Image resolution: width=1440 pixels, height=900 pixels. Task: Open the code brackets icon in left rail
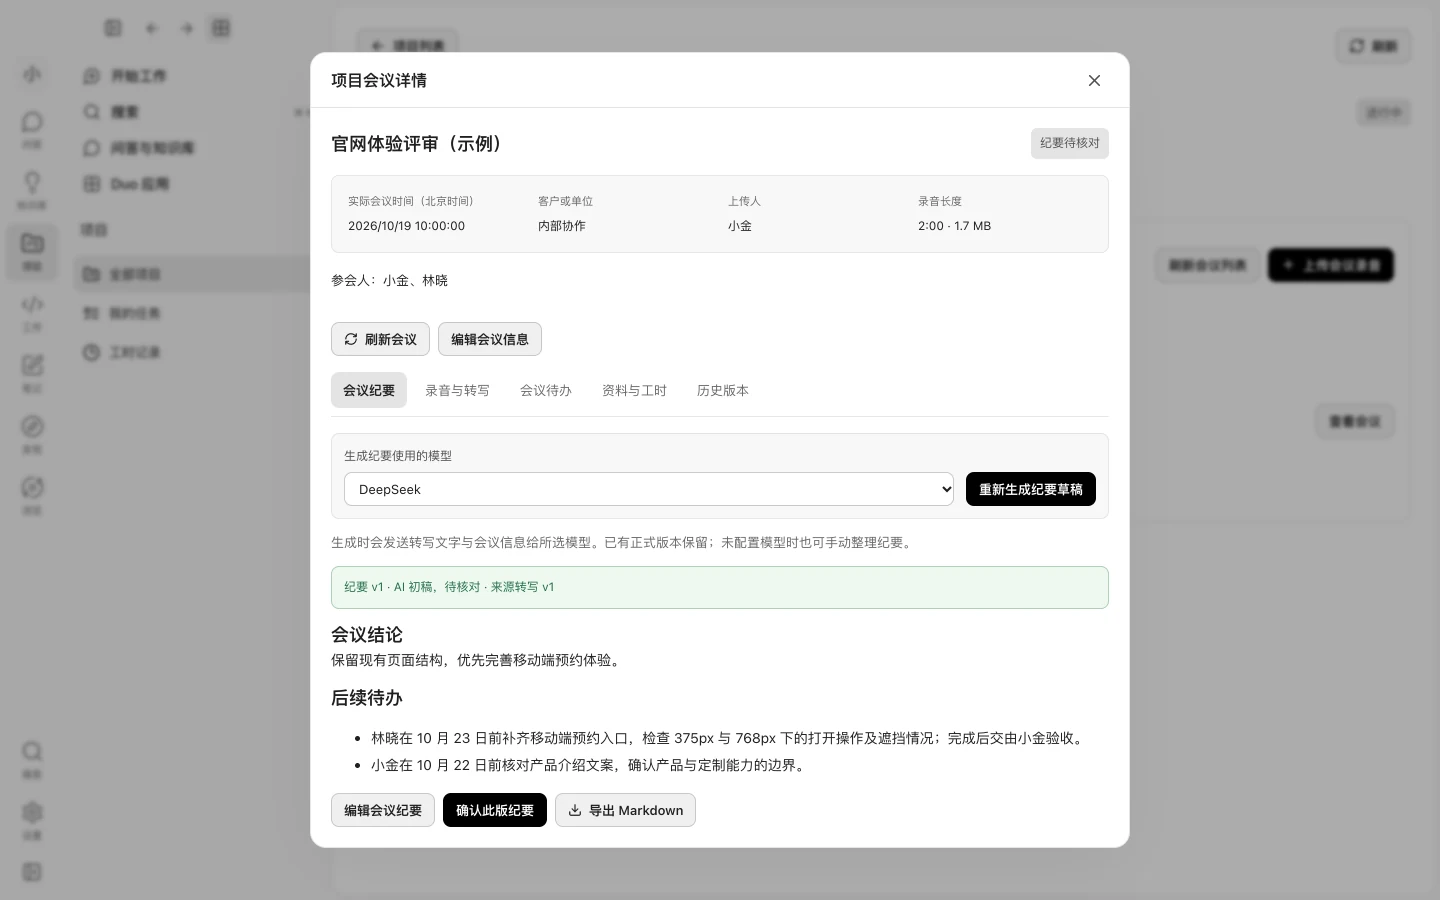[32, 305]
